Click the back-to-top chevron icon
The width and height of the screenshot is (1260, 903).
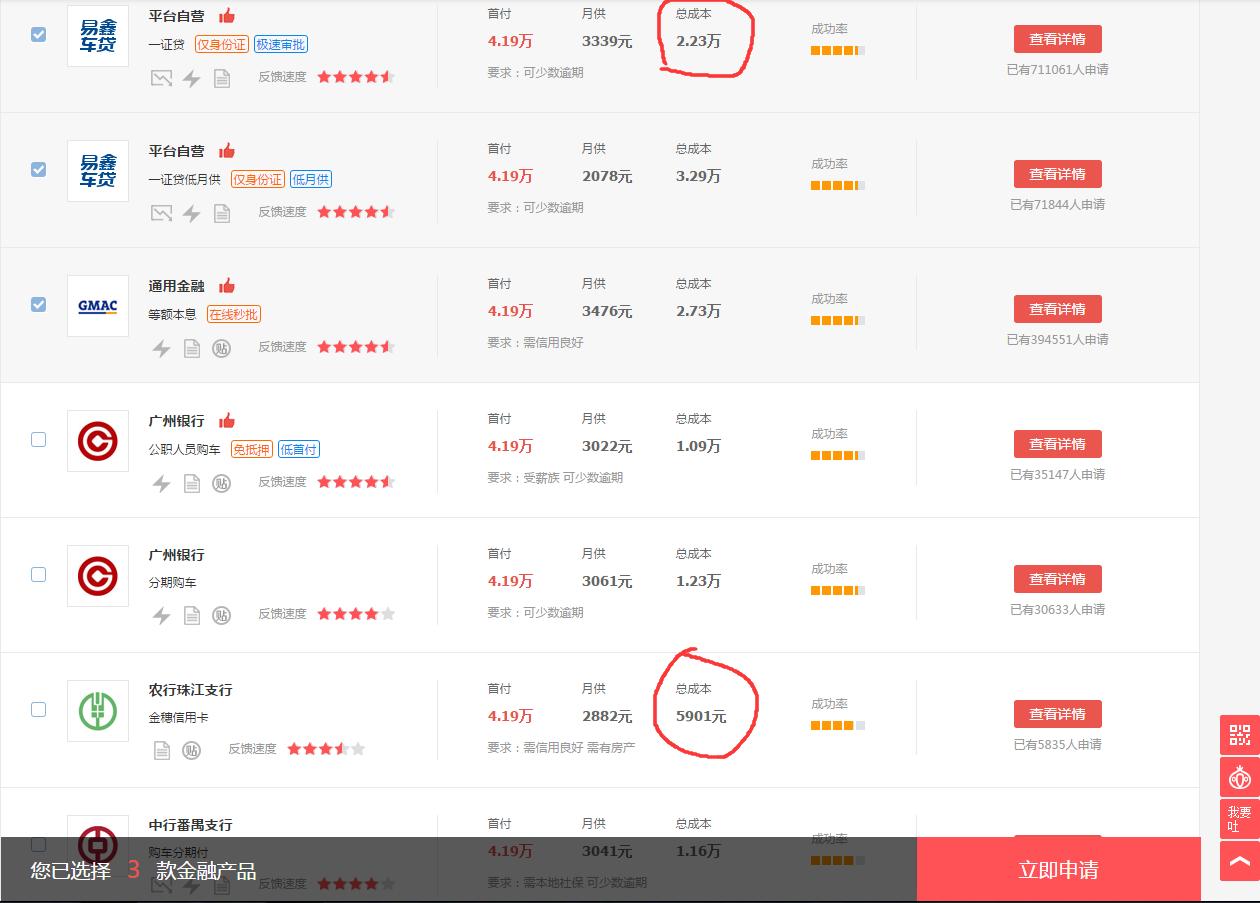(1240, 861)
